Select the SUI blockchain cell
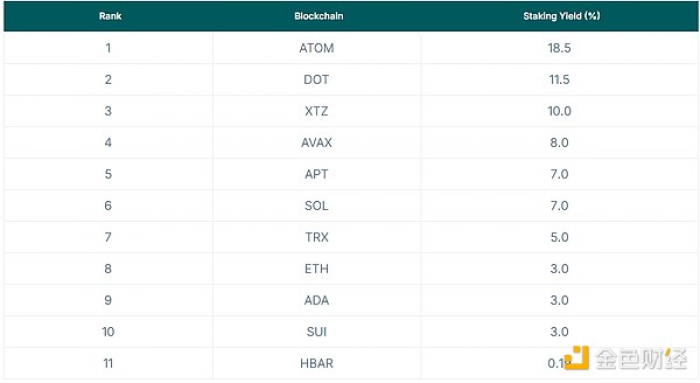 point(317,332)
